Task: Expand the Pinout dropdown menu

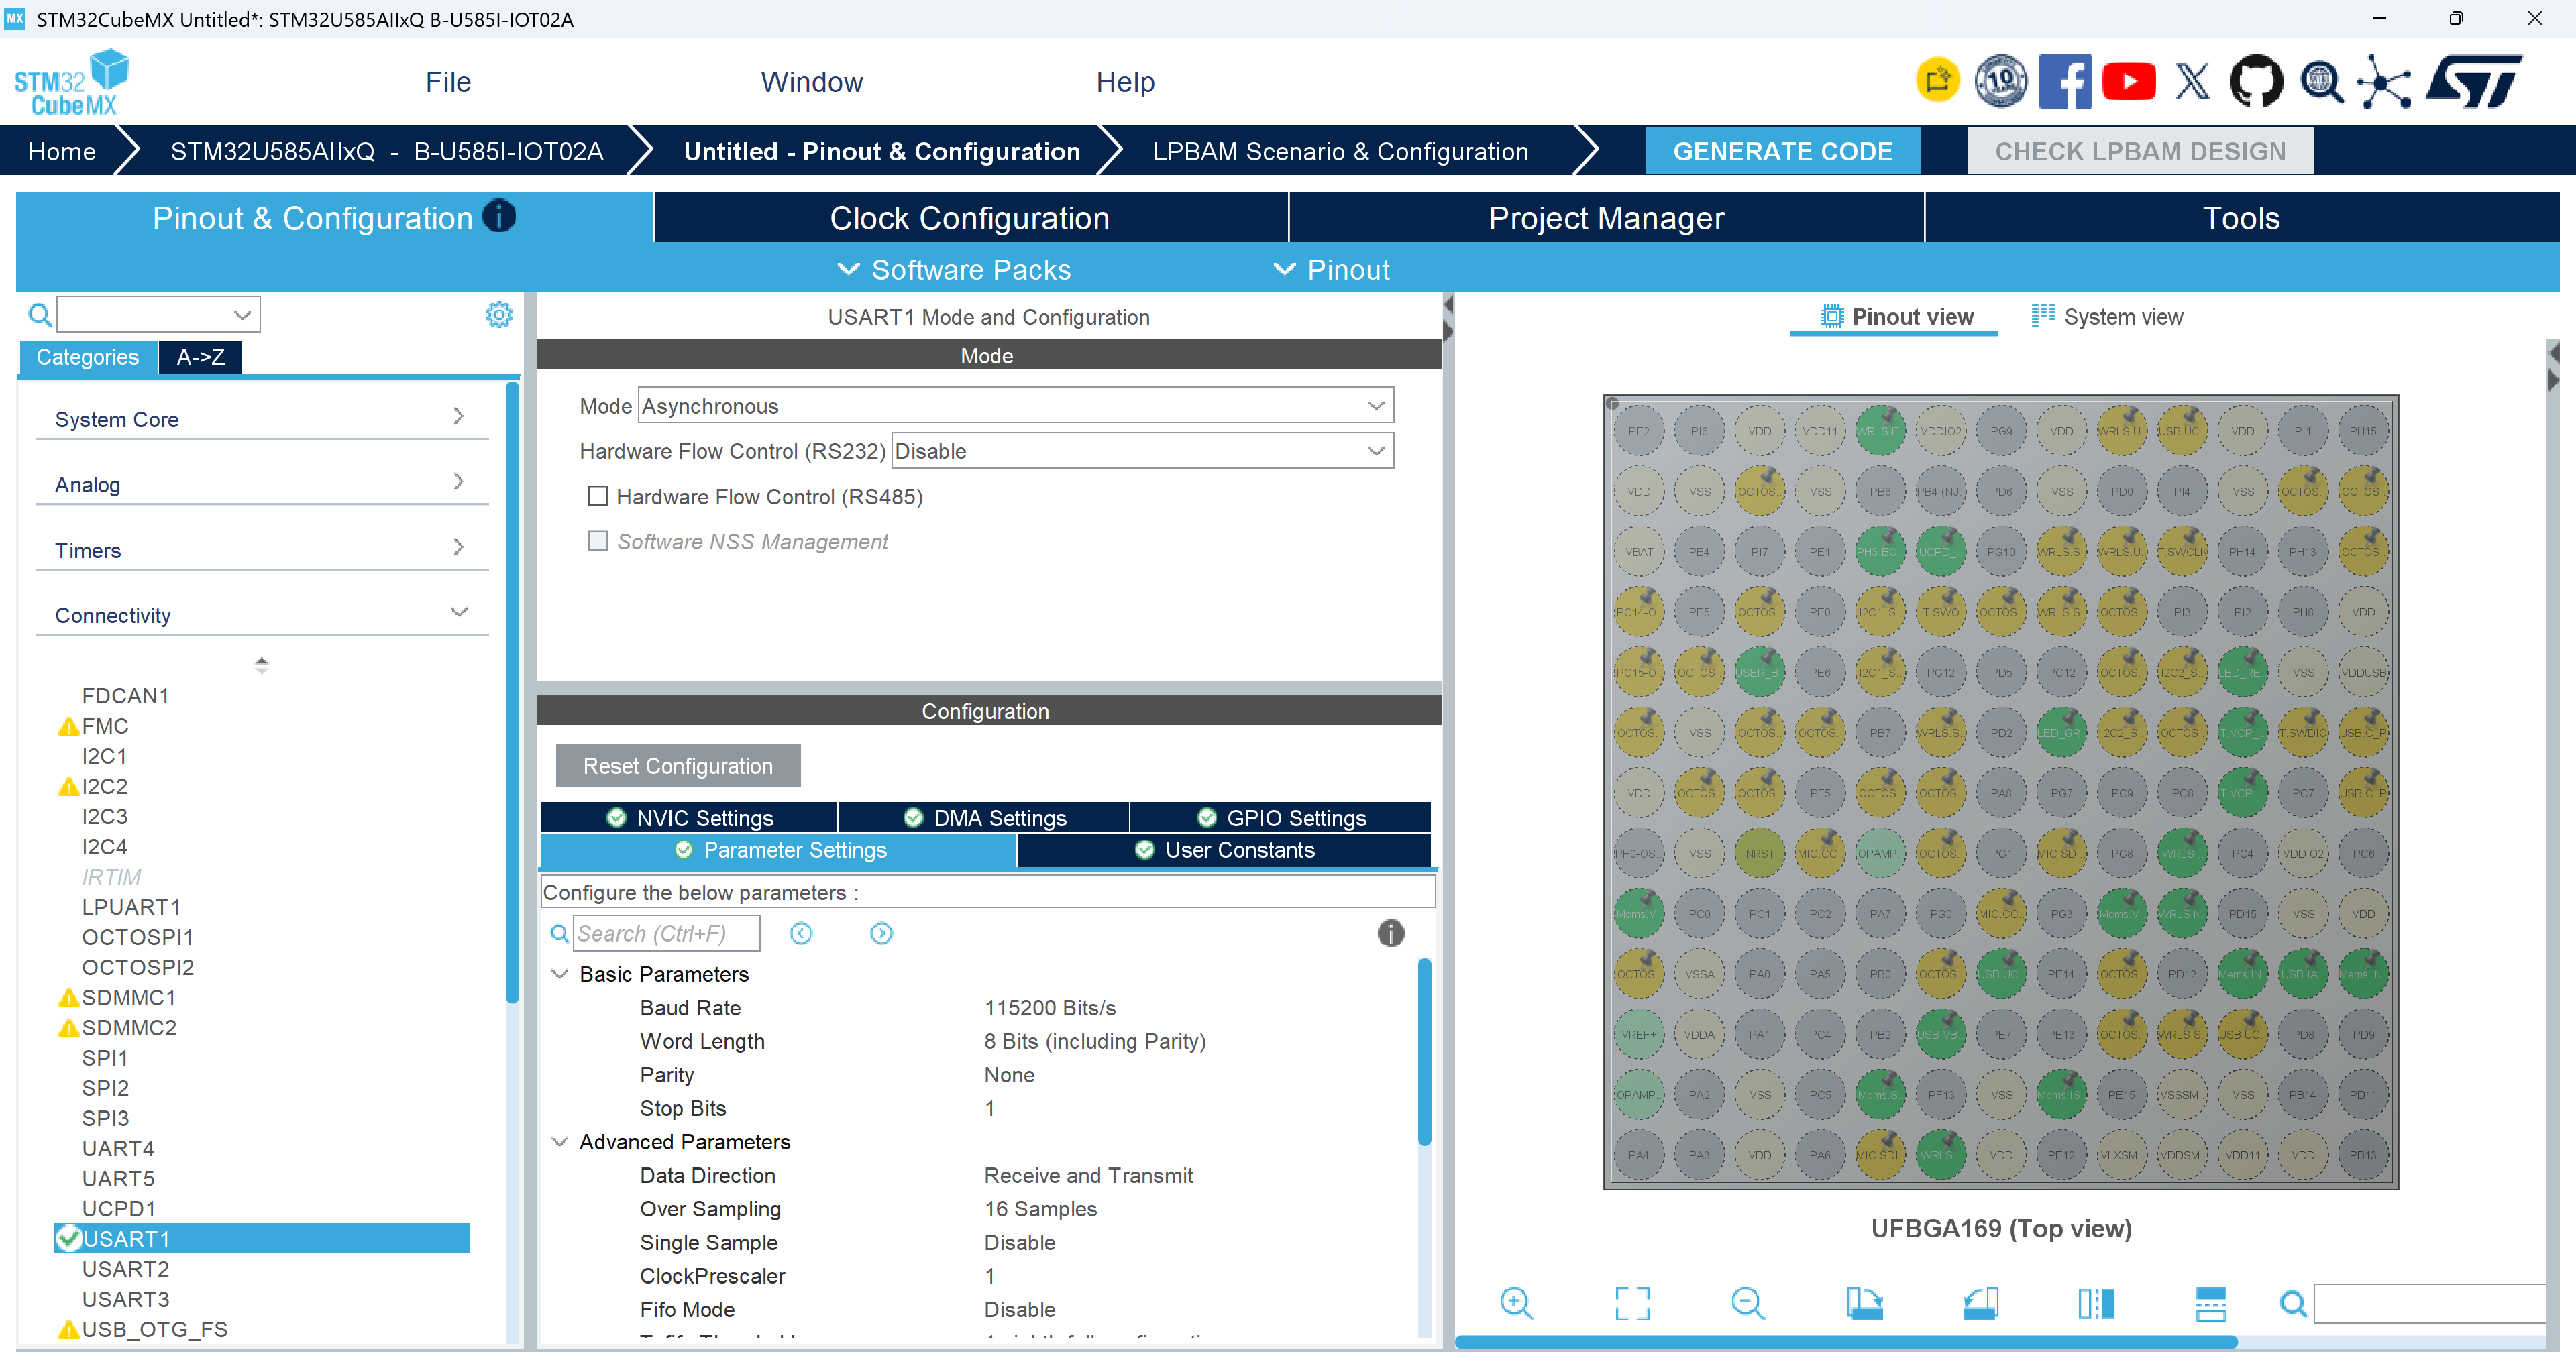Action: [x=1331, y=270]
